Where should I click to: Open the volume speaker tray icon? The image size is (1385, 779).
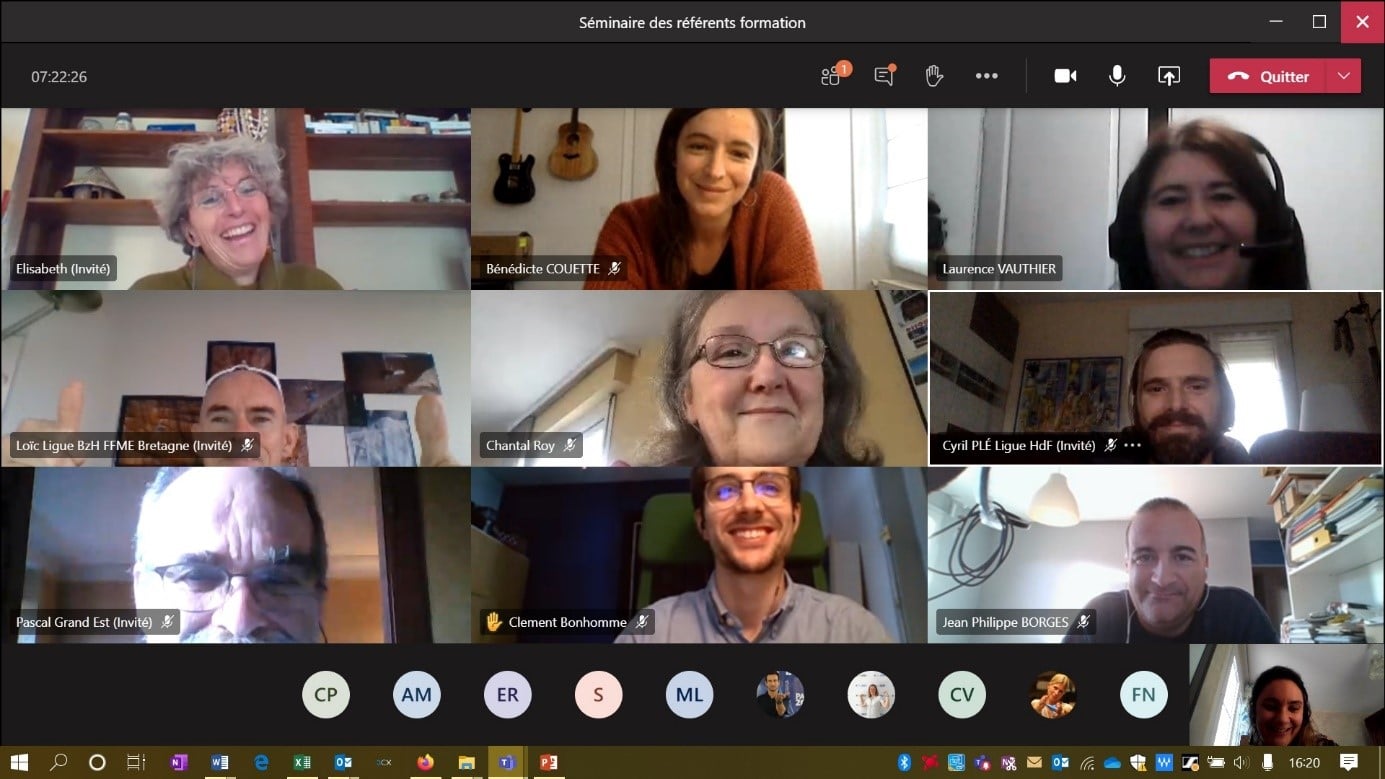pos(1241,763)
